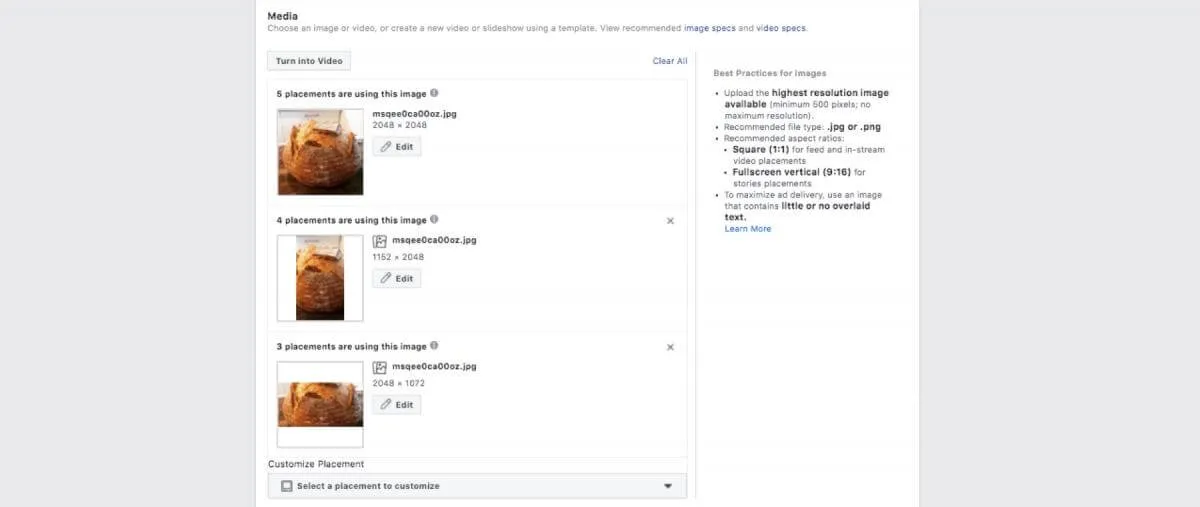Click info icon beside 3 placements text
Screen dimensions: 1200x507
pos(434,346)
